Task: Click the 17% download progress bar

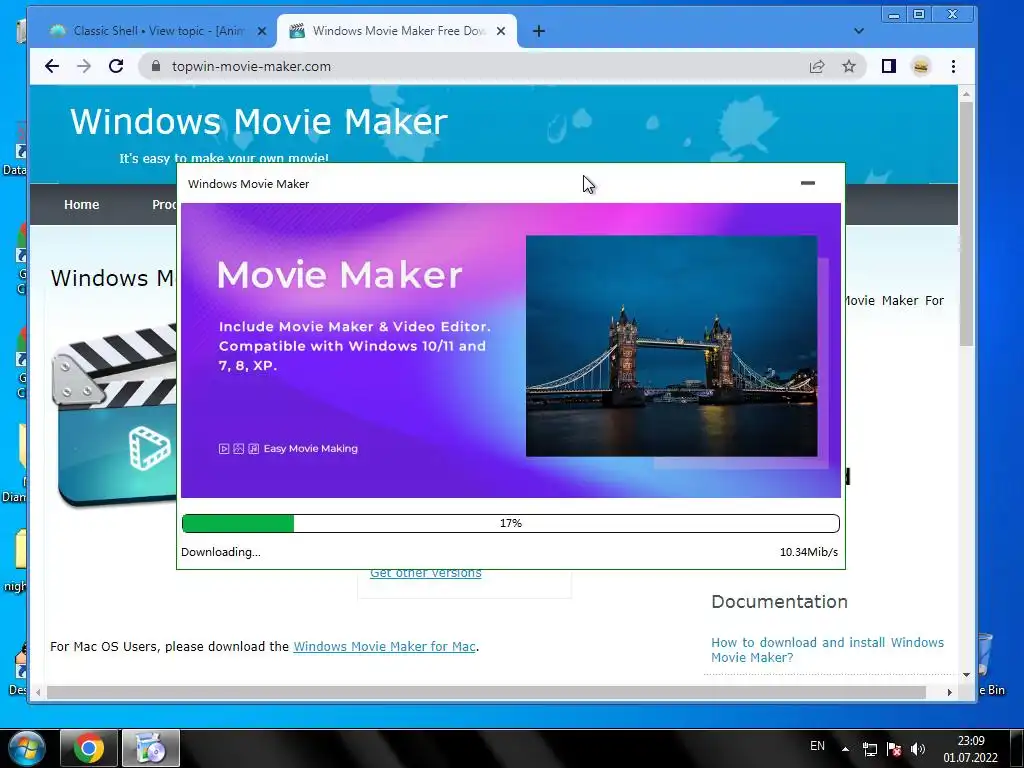Action: 511,523
